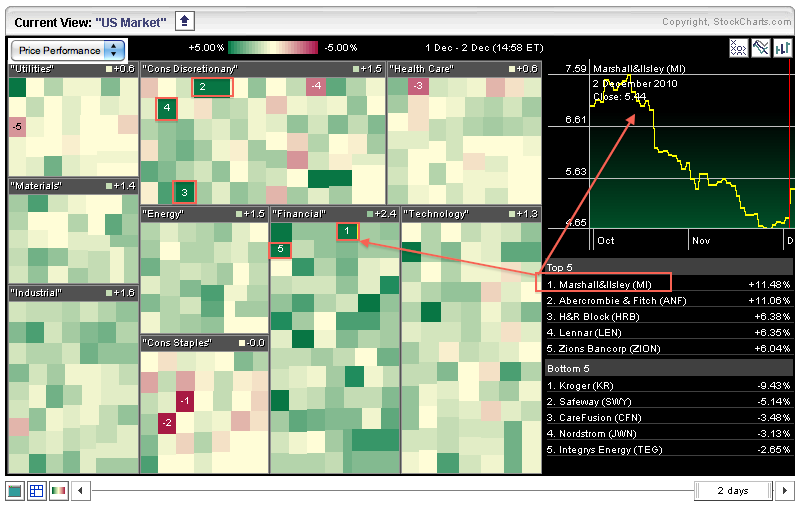Zoom into the Energy sector header
Screen dimensions: 800x505
coord(204,214)
